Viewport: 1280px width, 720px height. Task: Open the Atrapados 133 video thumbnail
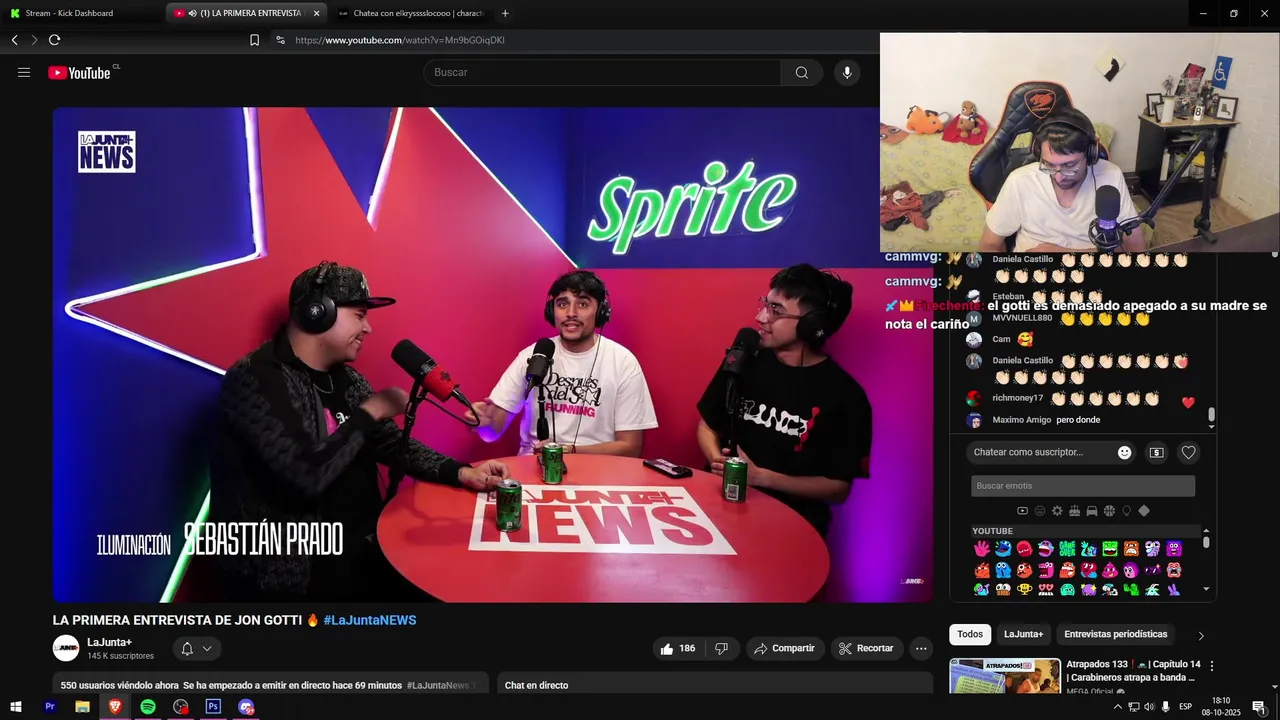pos(1005,676)
